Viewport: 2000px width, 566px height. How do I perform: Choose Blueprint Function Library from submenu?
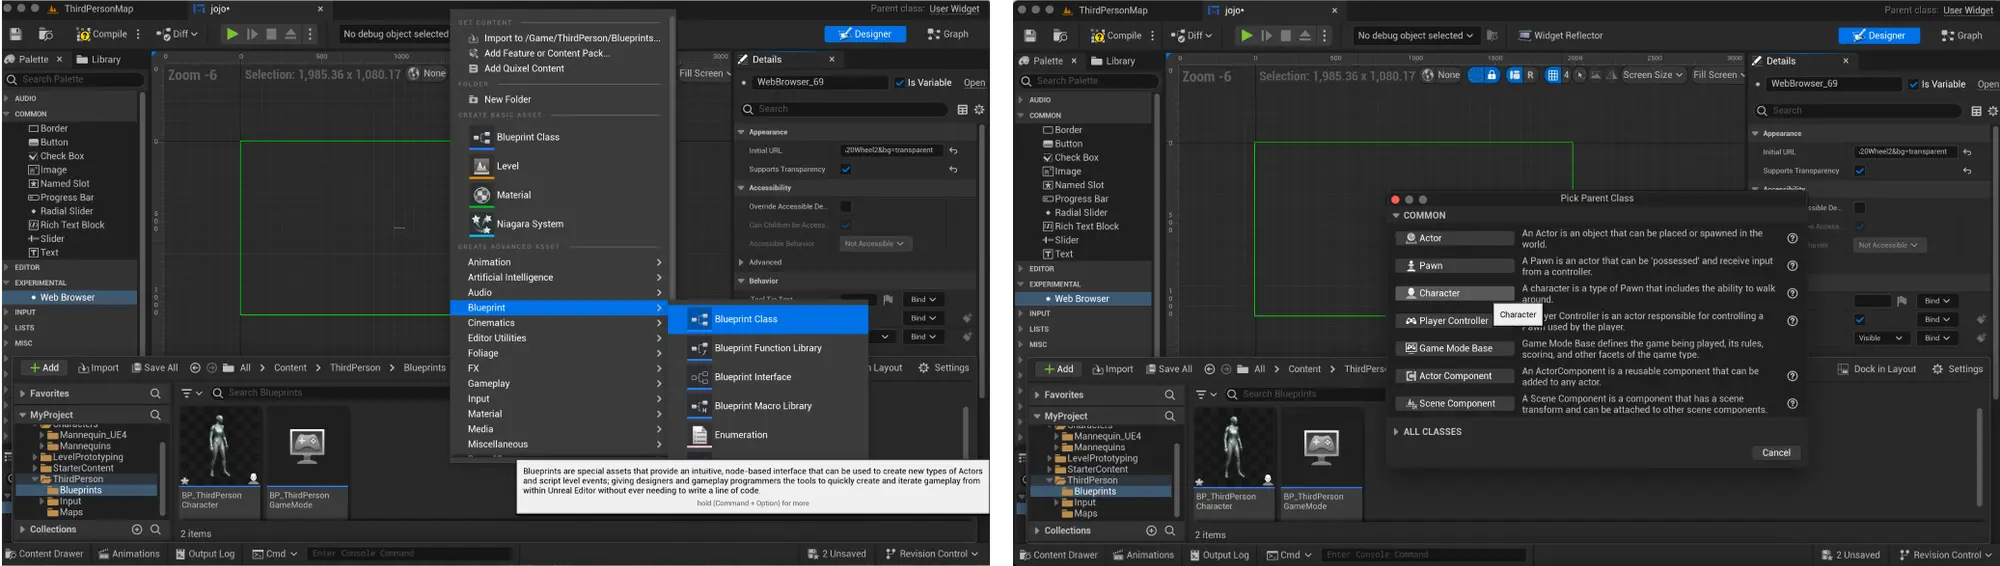[x=767, y=348]
